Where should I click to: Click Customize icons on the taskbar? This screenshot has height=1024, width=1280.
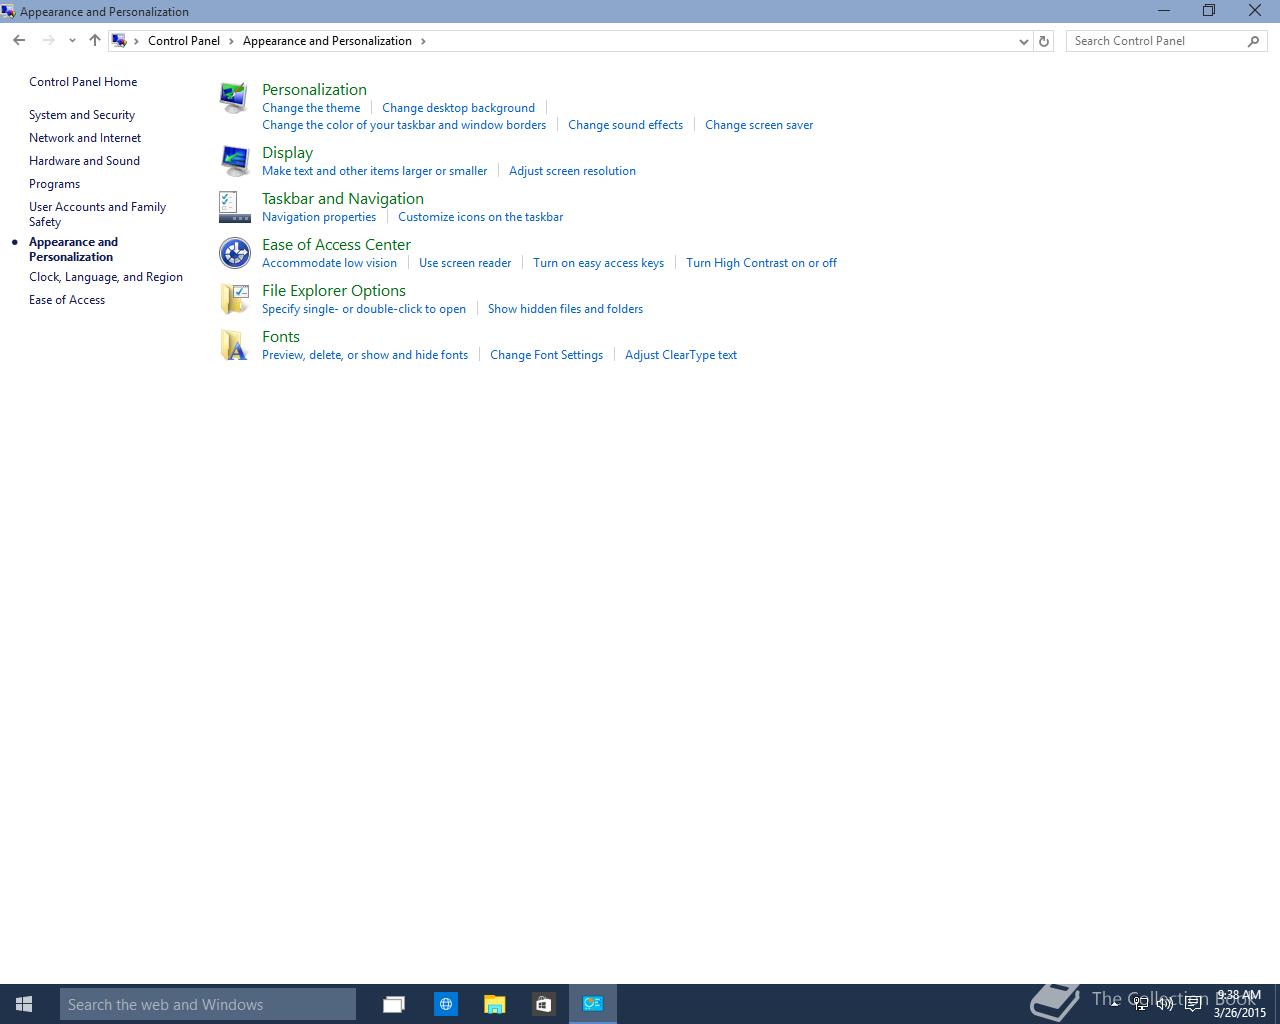480,217
